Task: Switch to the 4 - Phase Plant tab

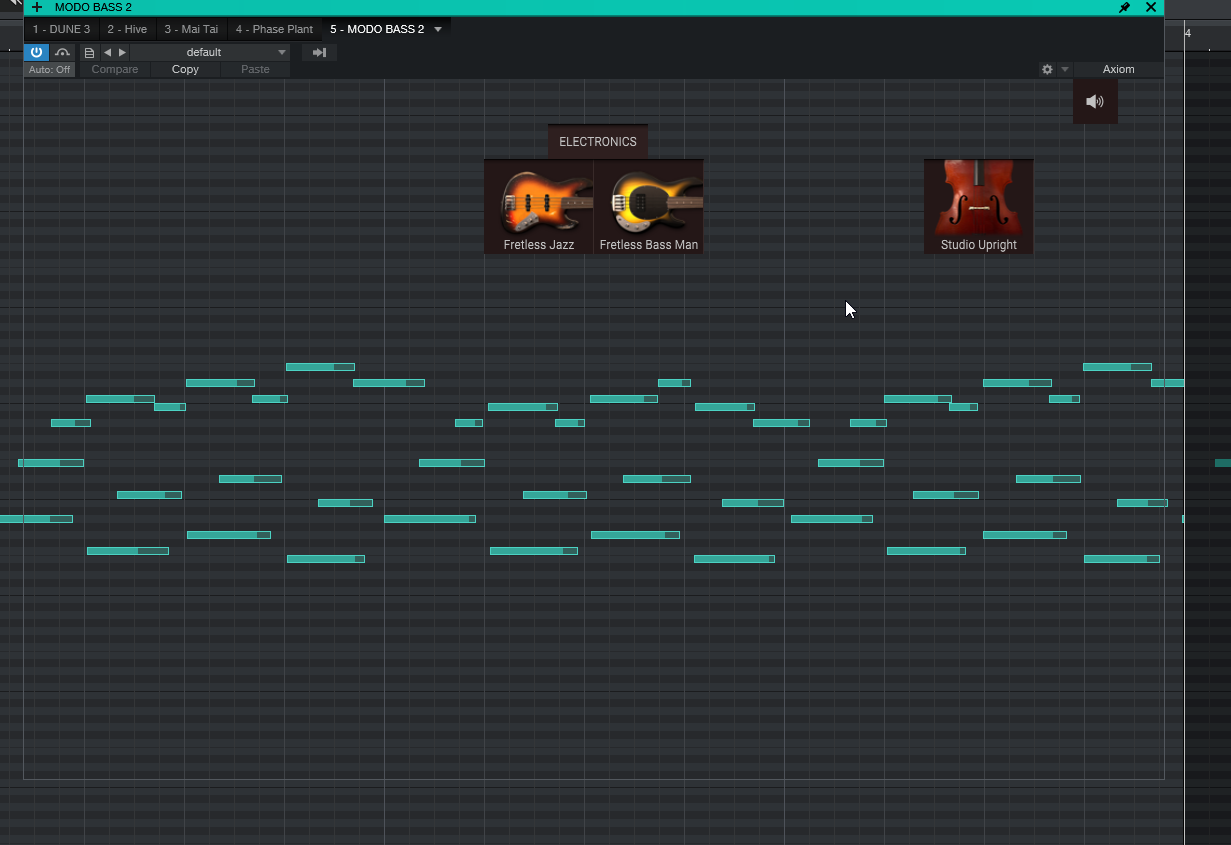Action: [274, 29]
